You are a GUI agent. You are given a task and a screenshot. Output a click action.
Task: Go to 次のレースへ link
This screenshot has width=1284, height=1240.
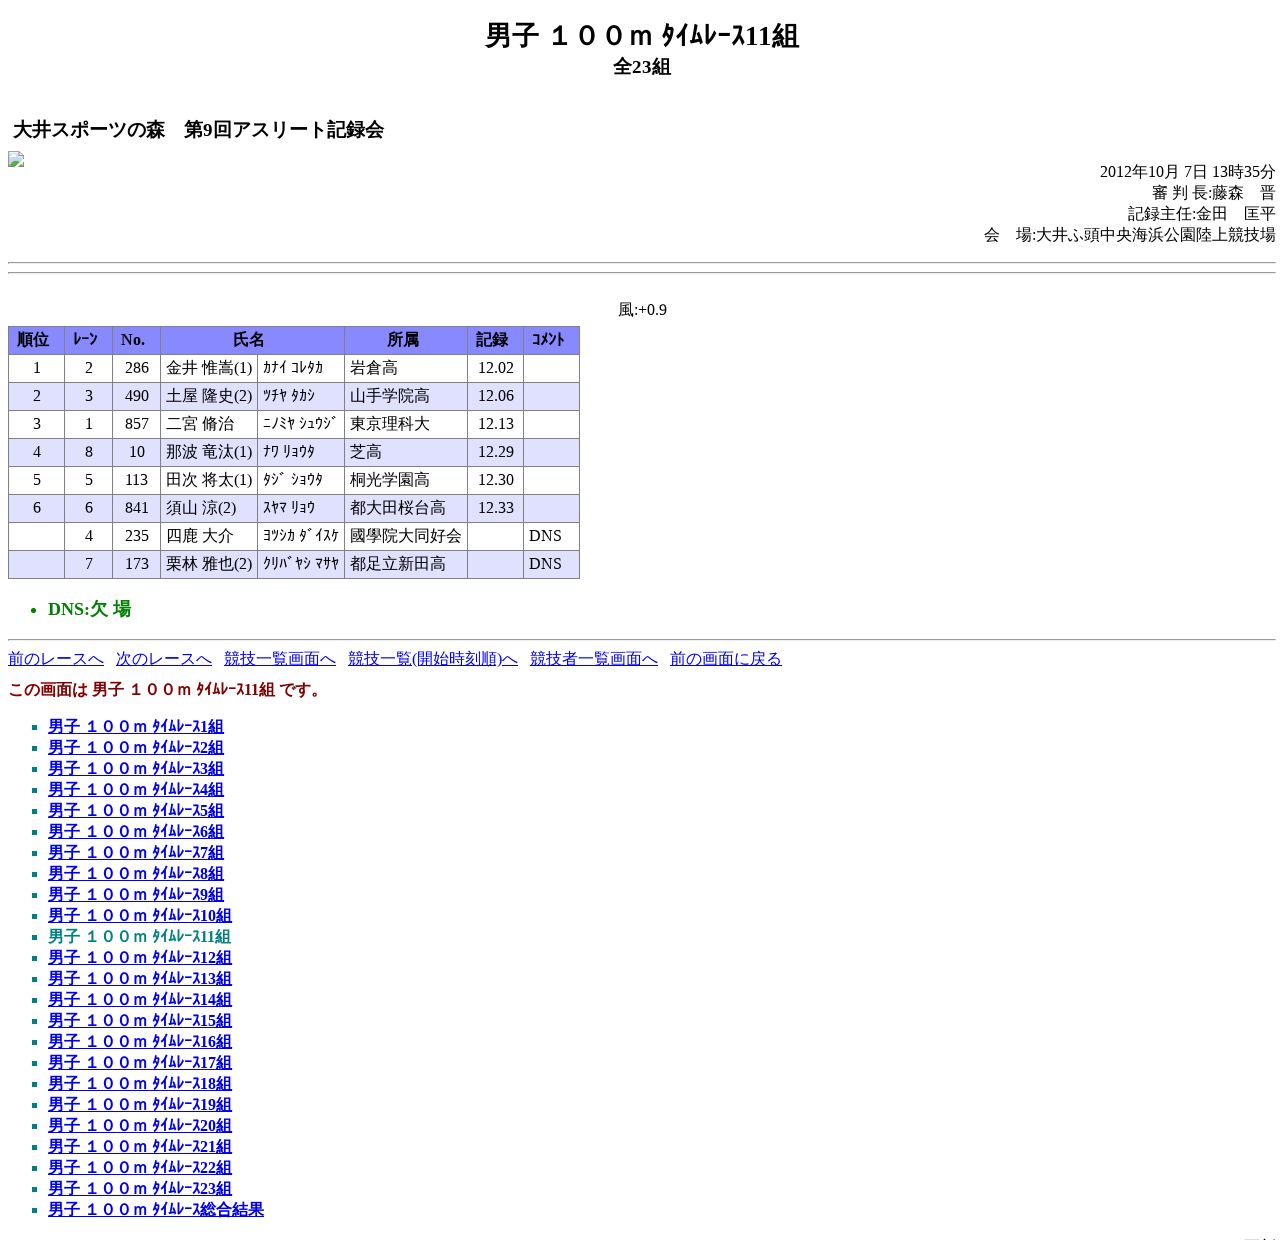pos(164,659)
